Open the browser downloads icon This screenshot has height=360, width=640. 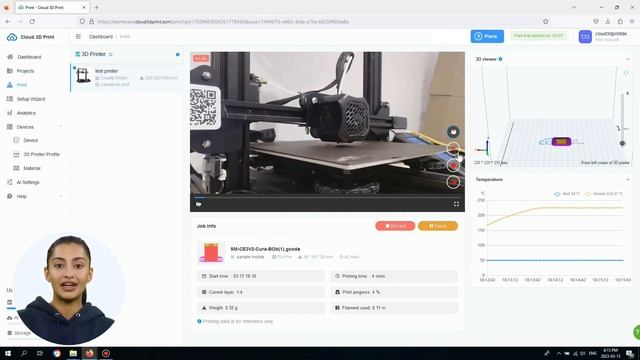tap(608, 21)
